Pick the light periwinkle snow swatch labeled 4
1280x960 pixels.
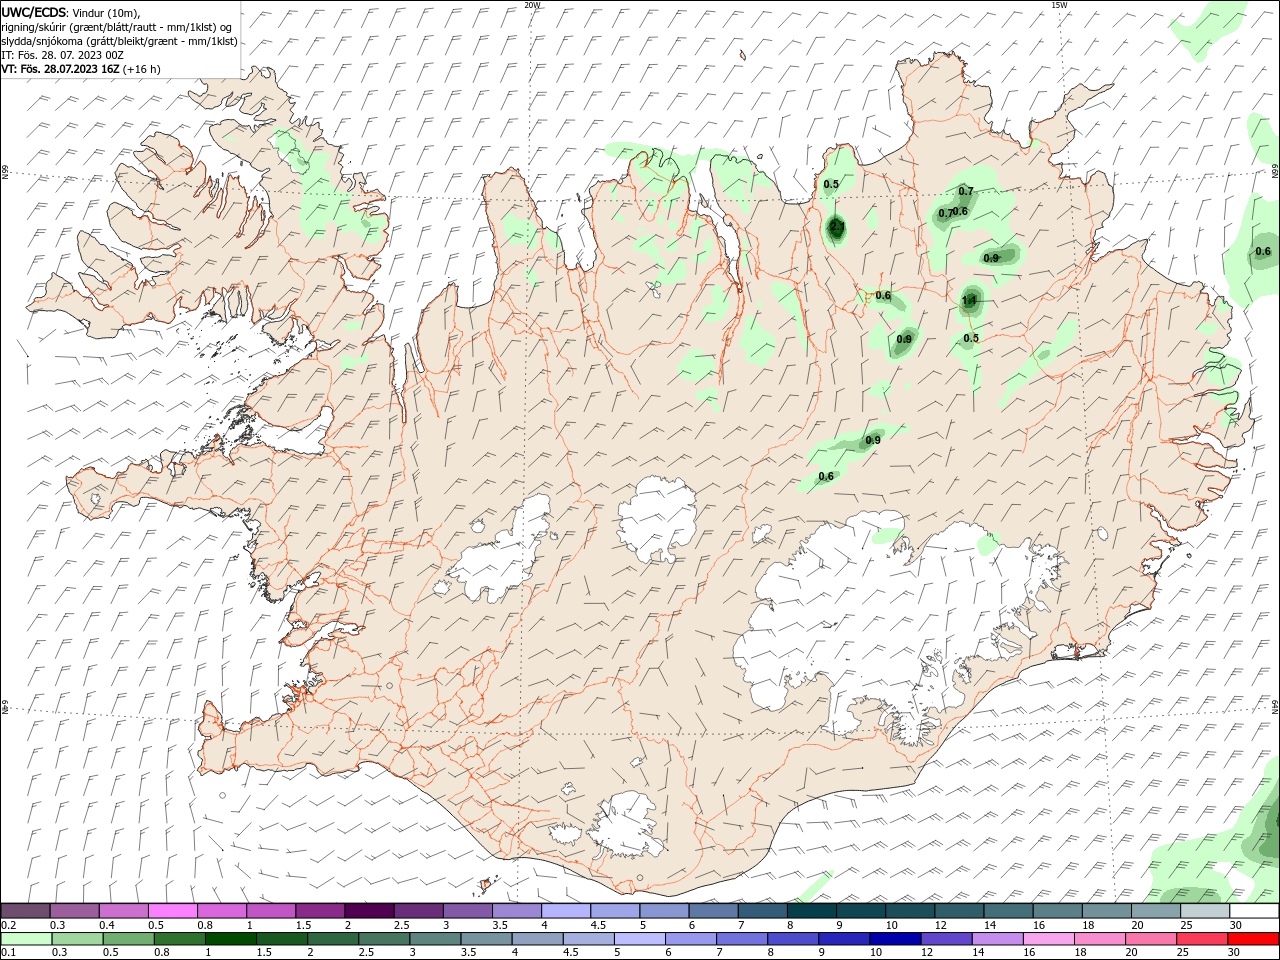566,910
